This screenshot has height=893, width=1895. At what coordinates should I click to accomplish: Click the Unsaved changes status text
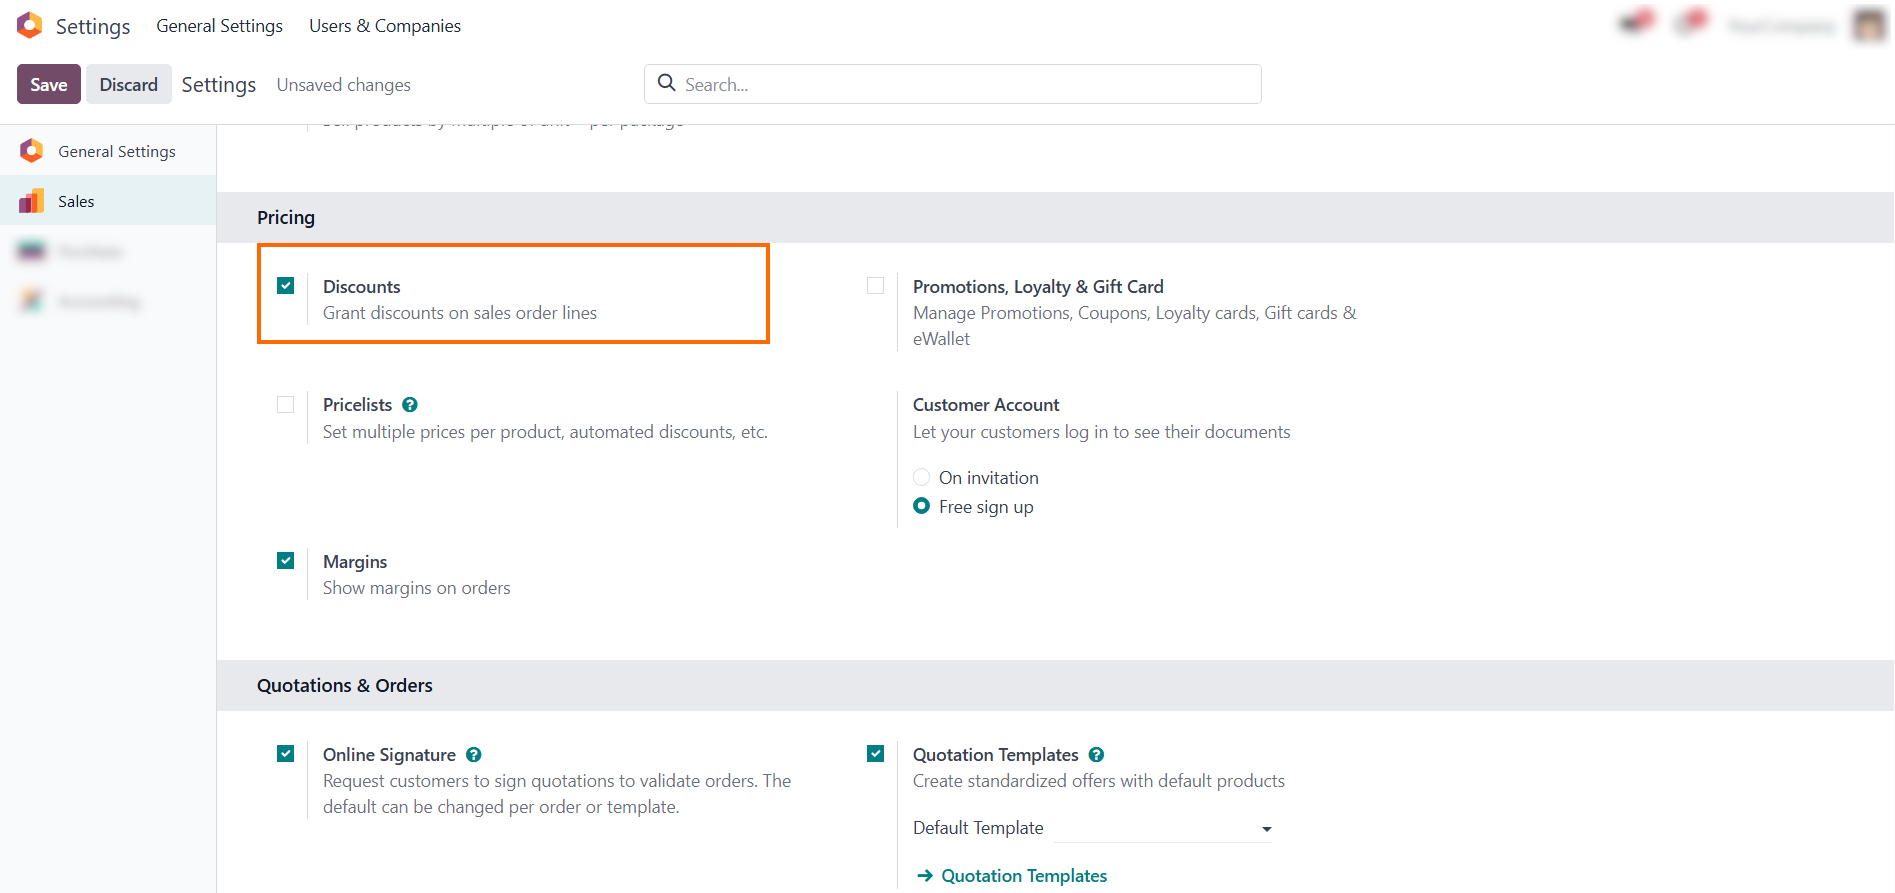click(344, 85)
